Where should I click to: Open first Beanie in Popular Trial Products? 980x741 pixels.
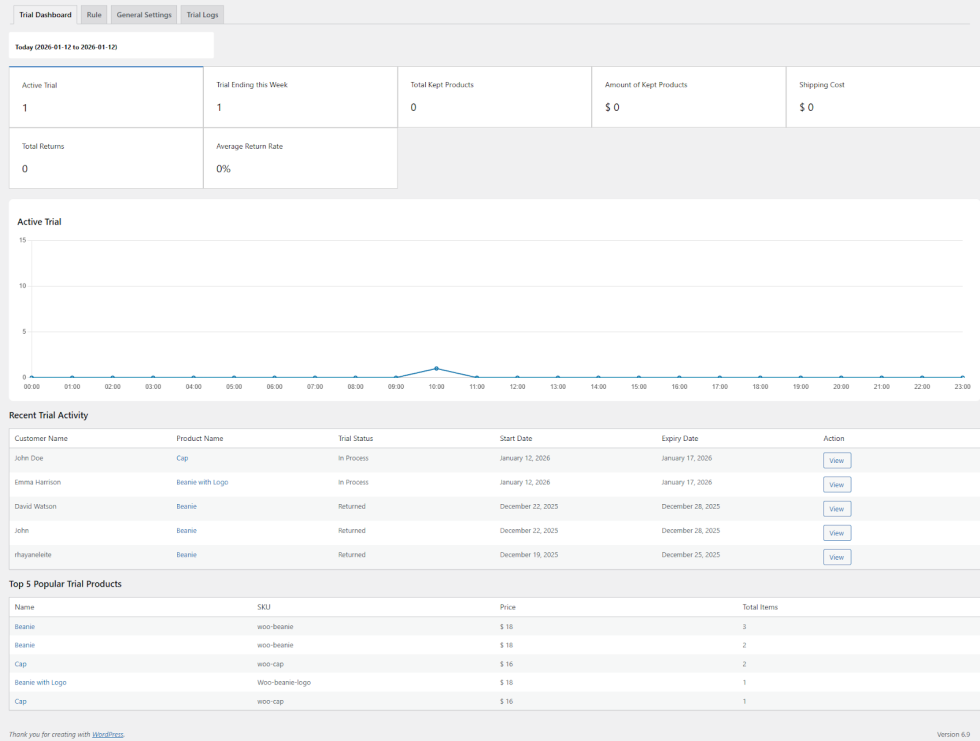(x=25, y=627)
